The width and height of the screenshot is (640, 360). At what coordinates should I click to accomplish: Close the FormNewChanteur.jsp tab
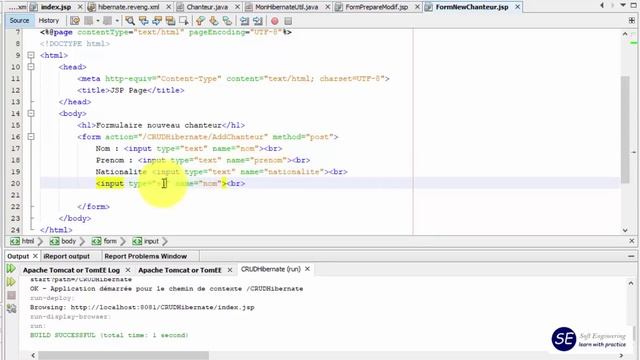(x=517, y=7)
